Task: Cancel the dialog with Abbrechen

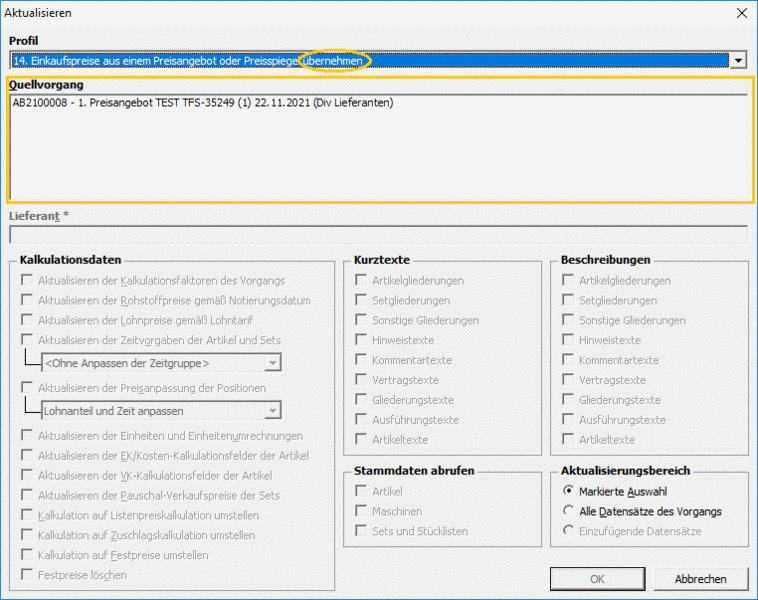Action: coord(700,579)
